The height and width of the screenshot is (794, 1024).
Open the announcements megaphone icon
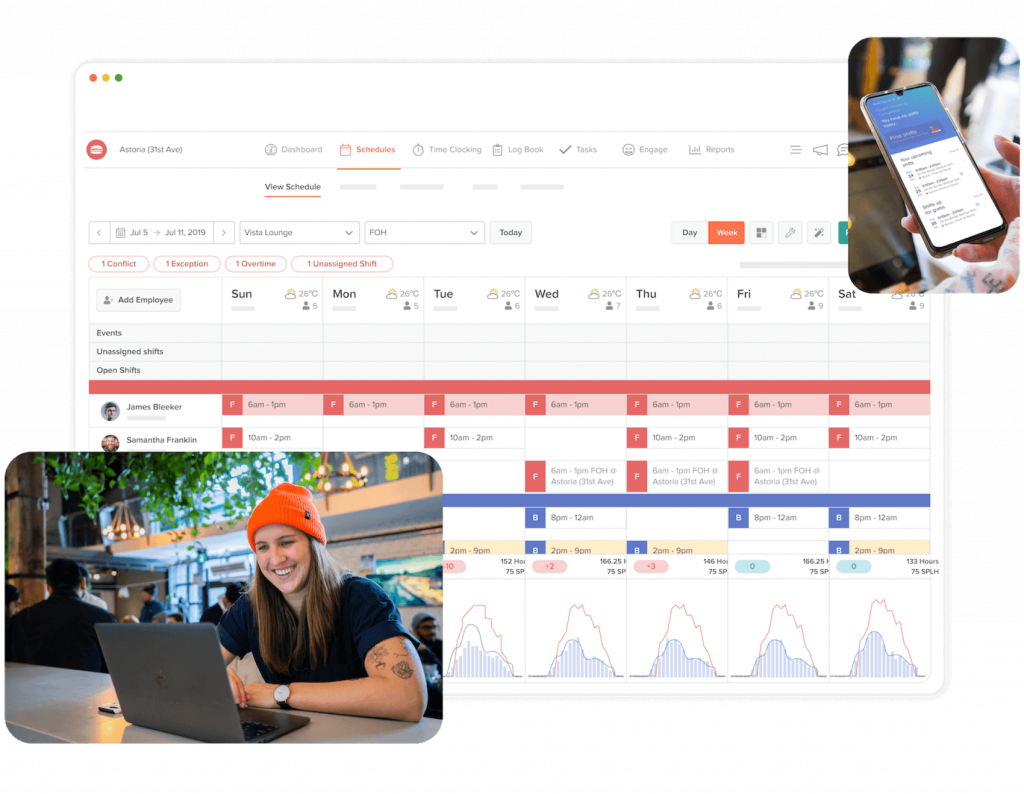(x=820, y=150)
